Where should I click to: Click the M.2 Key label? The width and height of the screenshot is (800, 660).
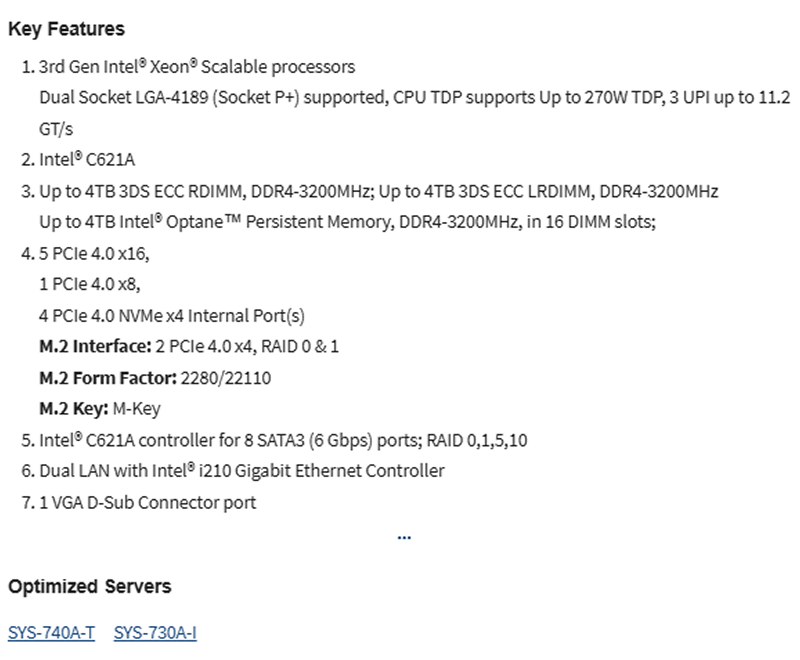(74, 409)
